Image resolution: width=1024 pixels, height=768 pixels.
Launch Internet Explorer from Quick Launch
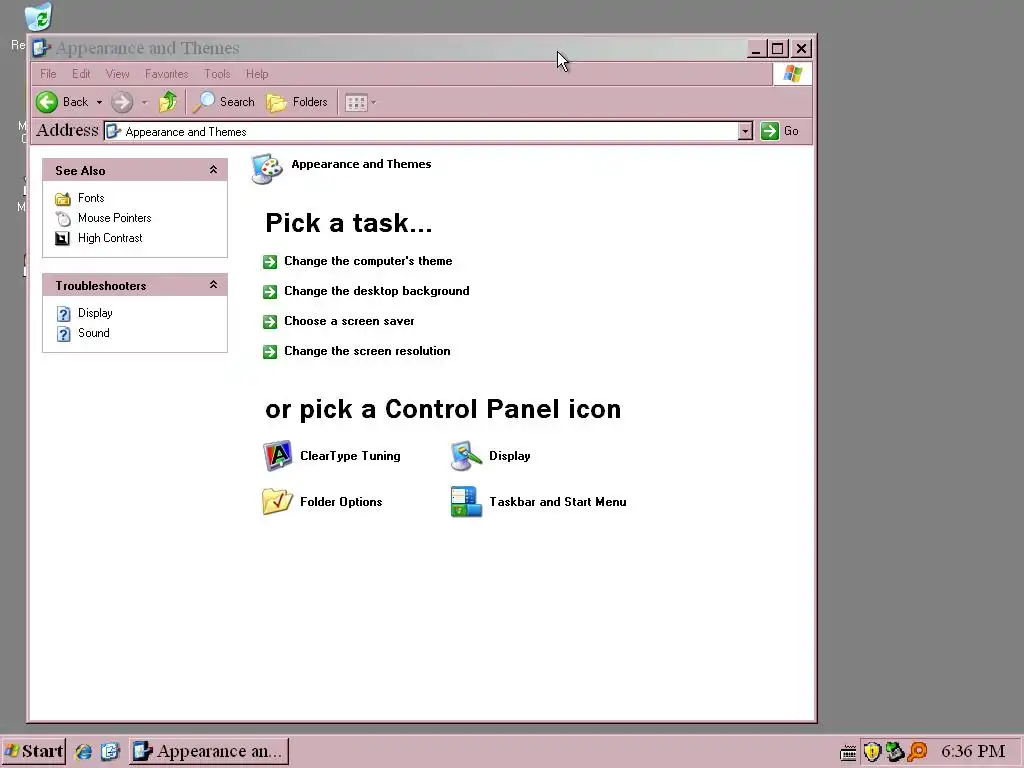84,752
